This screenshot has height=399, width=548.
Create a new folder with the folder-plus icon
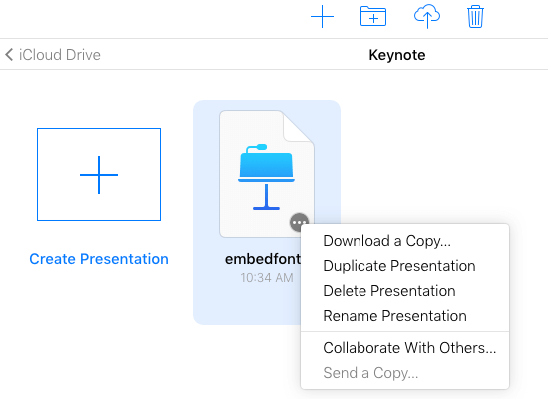tap(373, 16)
